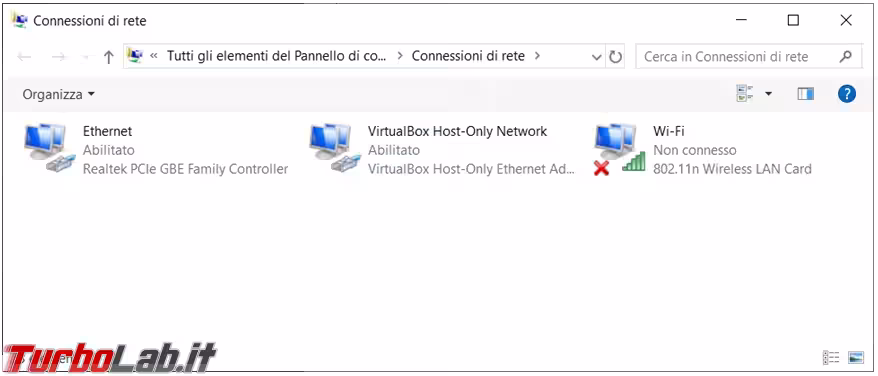Click the Wi-Fi connection name label

coord(669,131)
